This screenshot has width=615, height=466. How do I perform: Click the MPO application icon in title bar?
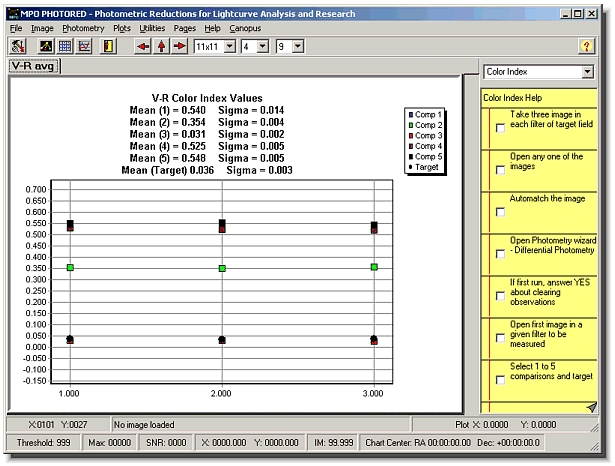(13, 14)
